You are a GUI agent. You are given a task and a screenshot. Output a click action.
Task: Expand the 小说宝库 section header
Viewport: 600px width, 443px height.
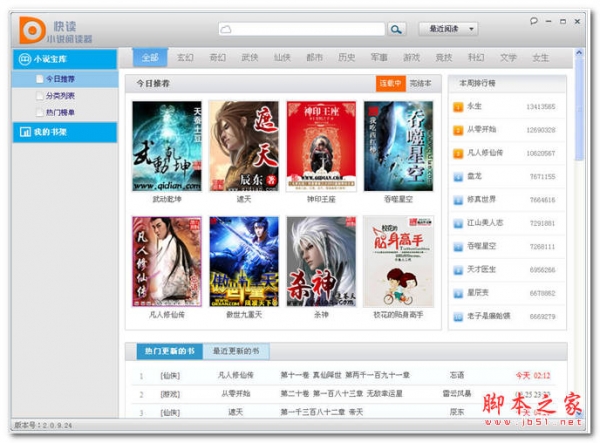tap(65, 59)
